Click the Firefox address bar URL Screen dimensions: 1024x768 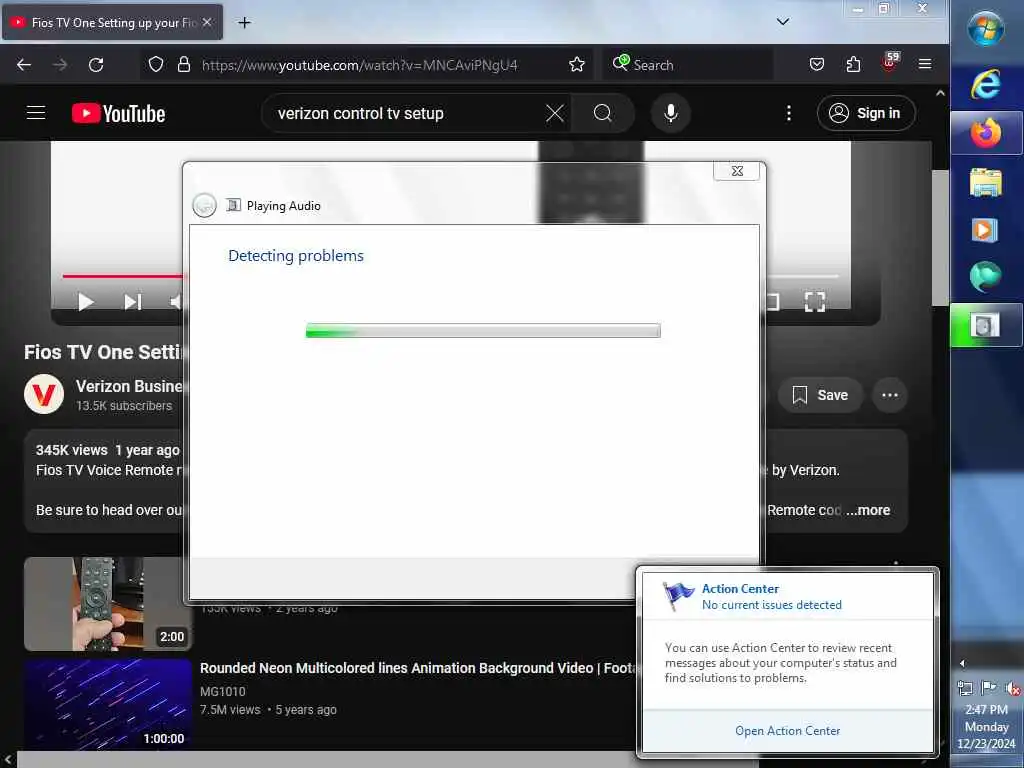[x=359, y=65]
